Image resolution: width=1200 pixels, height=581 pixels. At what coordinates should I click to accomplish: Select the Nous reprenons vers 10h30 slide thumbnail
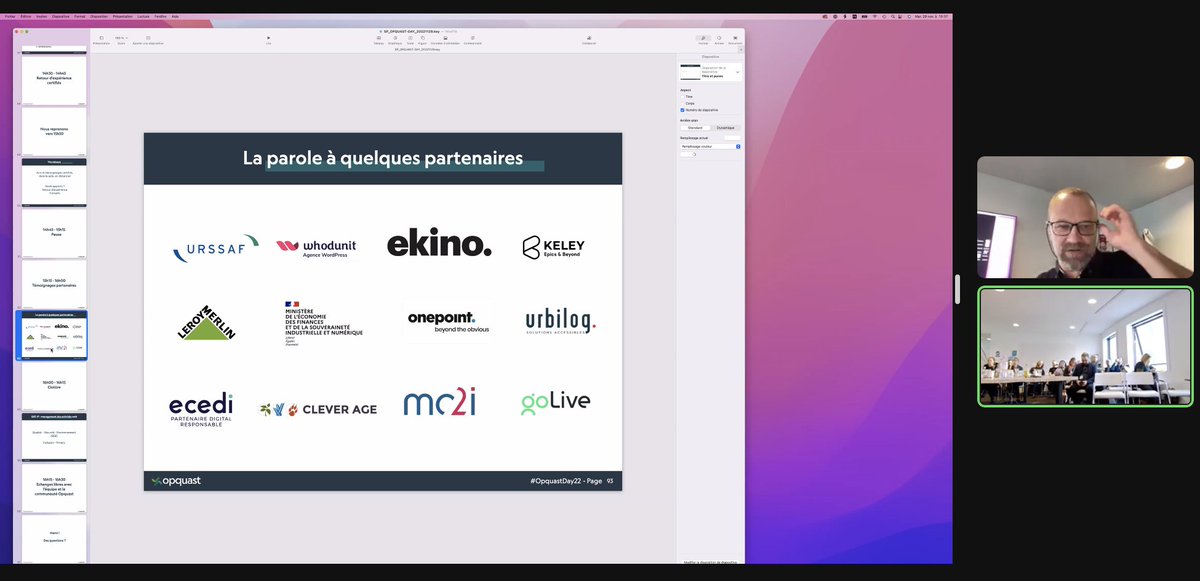54,131
